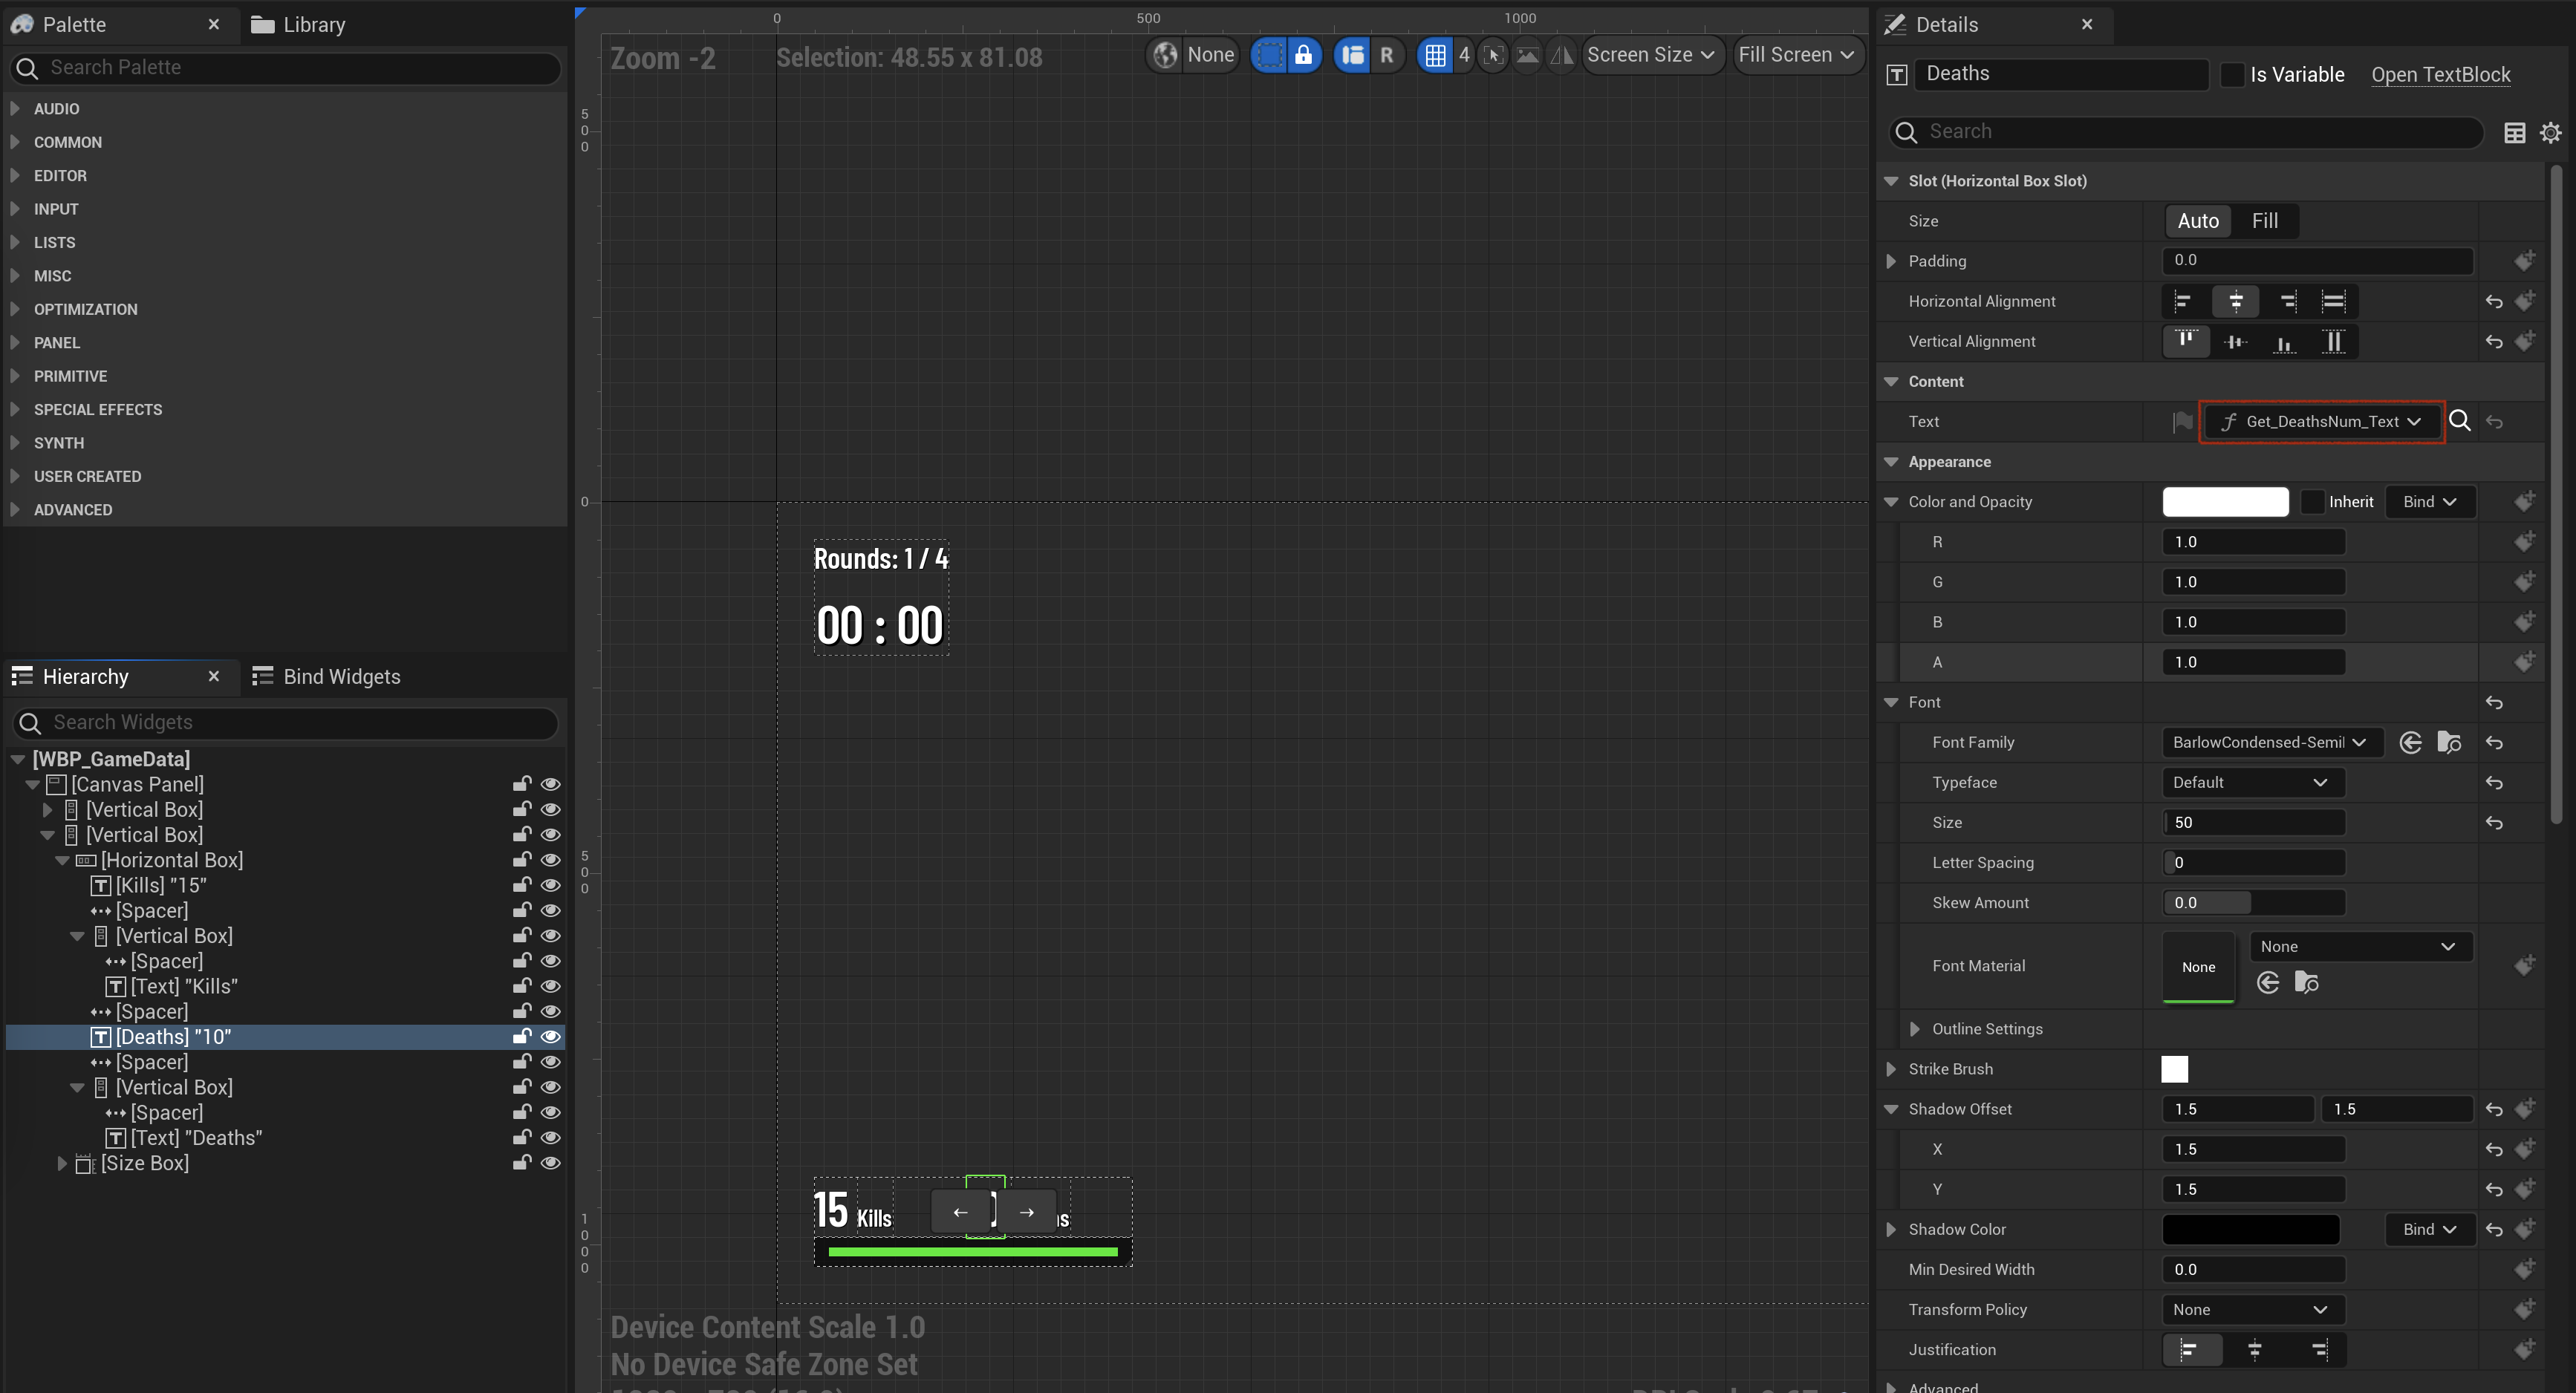The width and height of the screenshot is (2576, 1393).
Task: Set horizontal alignment to center
Action: click(x=2235, y=301)
